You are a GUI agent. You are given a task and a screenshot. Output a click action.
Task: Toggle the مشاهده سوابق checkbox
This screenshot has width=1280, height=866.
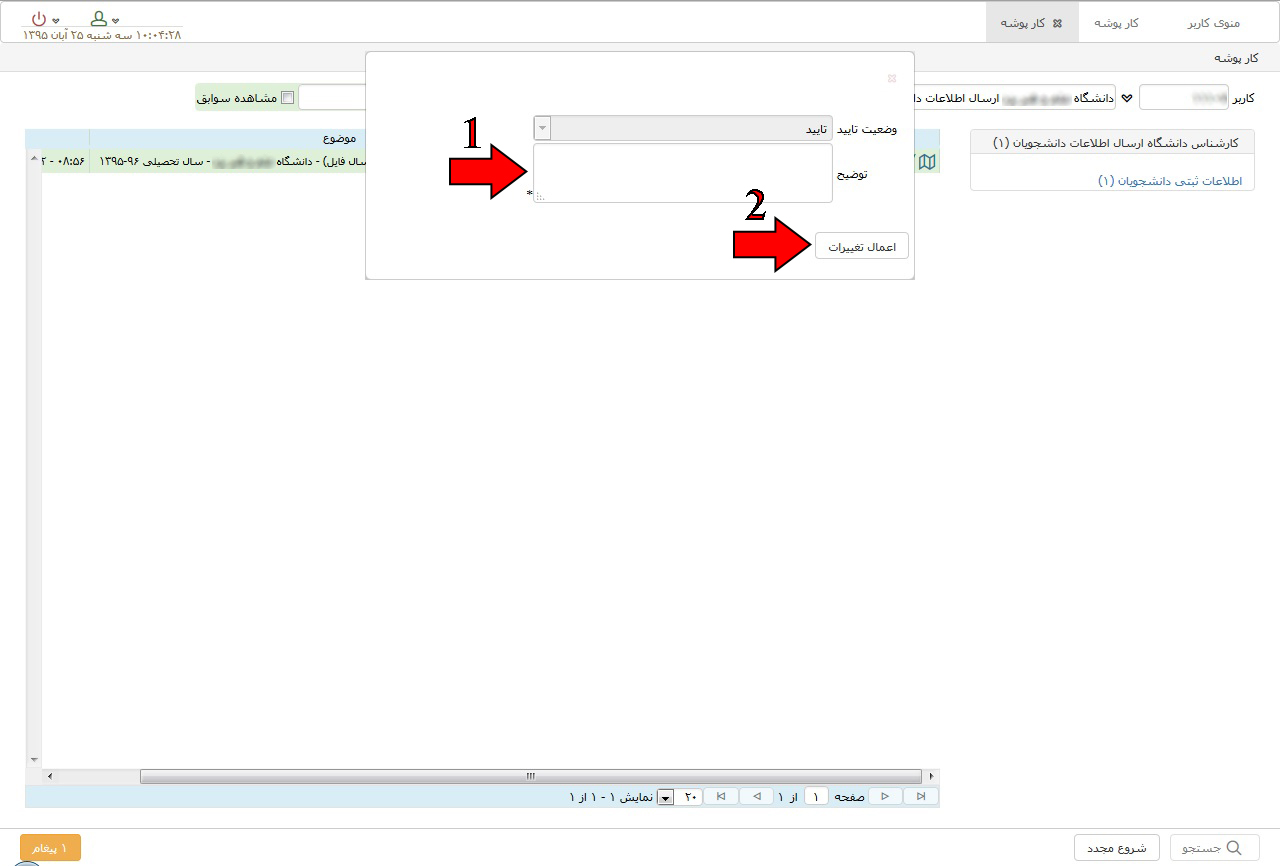click(x=288, y=98)
